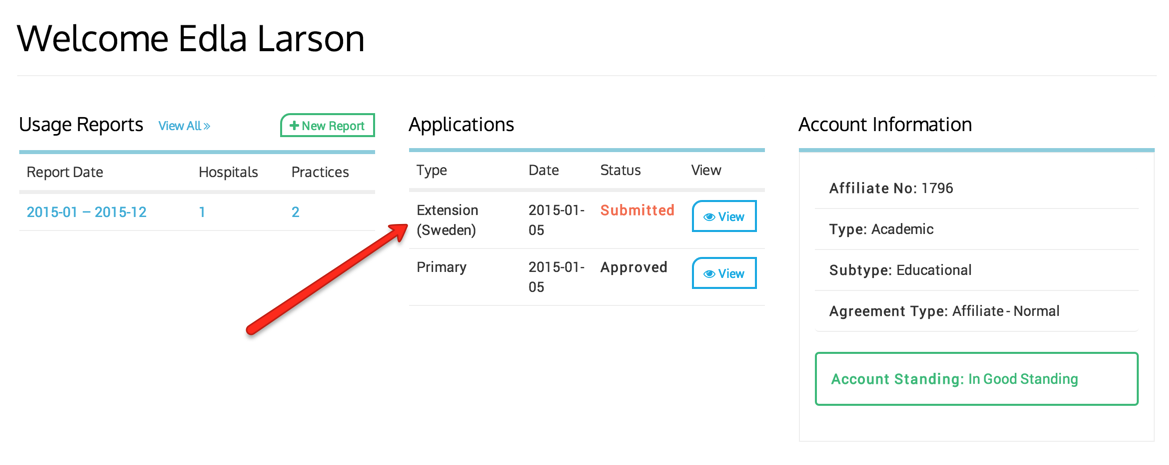Create a New Report

[328, 126]
